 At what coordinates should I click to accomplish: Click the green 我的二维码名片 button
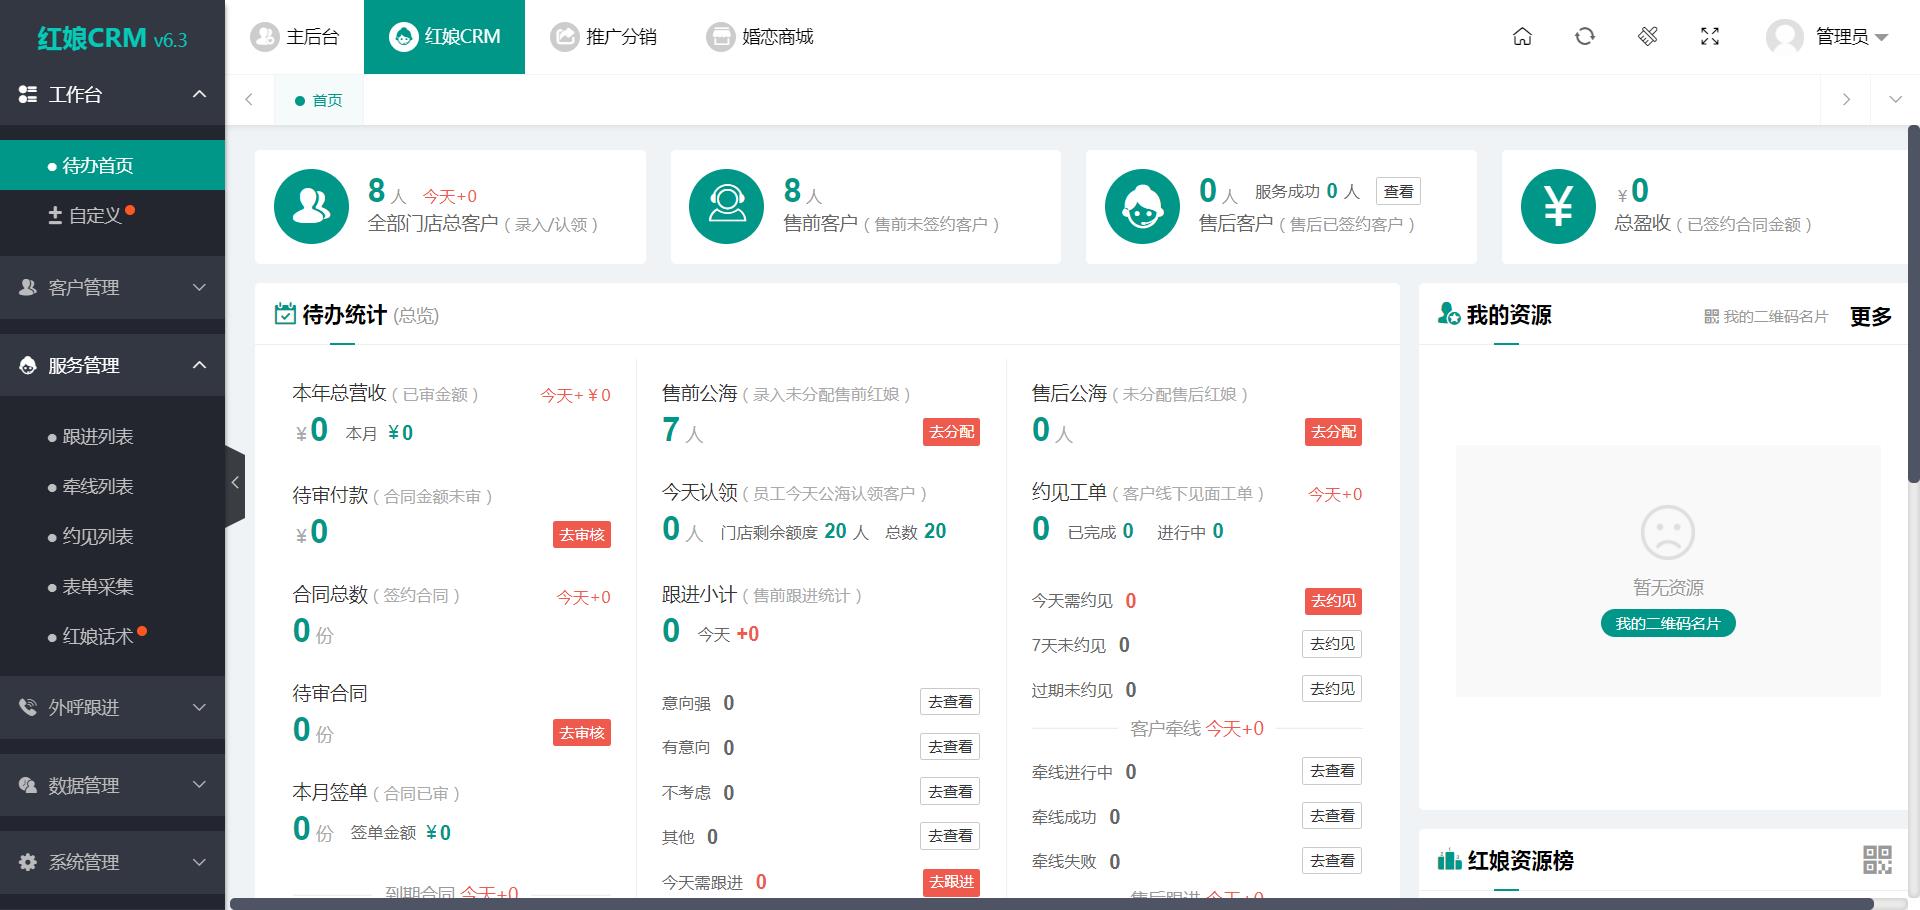point(1668,623)
